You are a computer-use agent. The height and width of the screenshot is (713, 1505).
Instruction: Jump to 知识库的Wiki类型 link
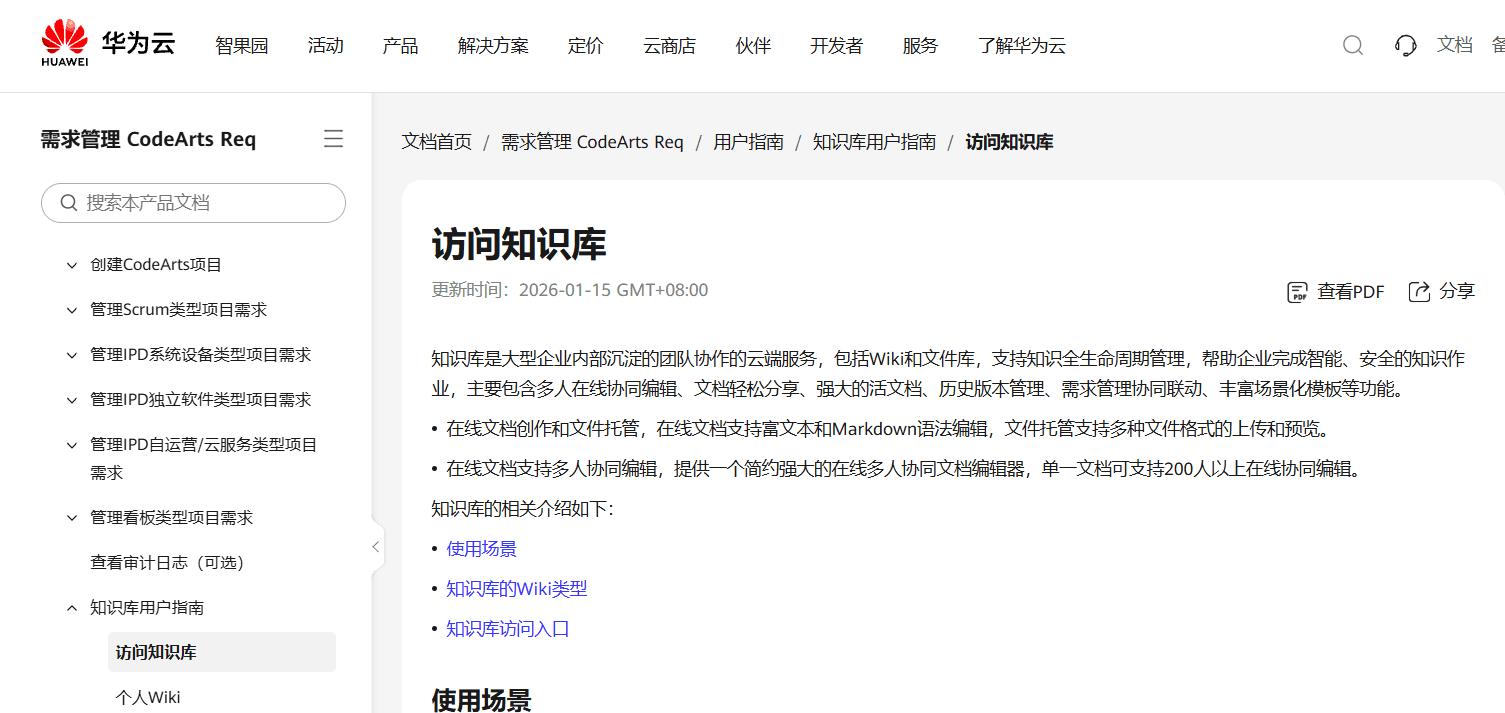[x=517, y=589]
